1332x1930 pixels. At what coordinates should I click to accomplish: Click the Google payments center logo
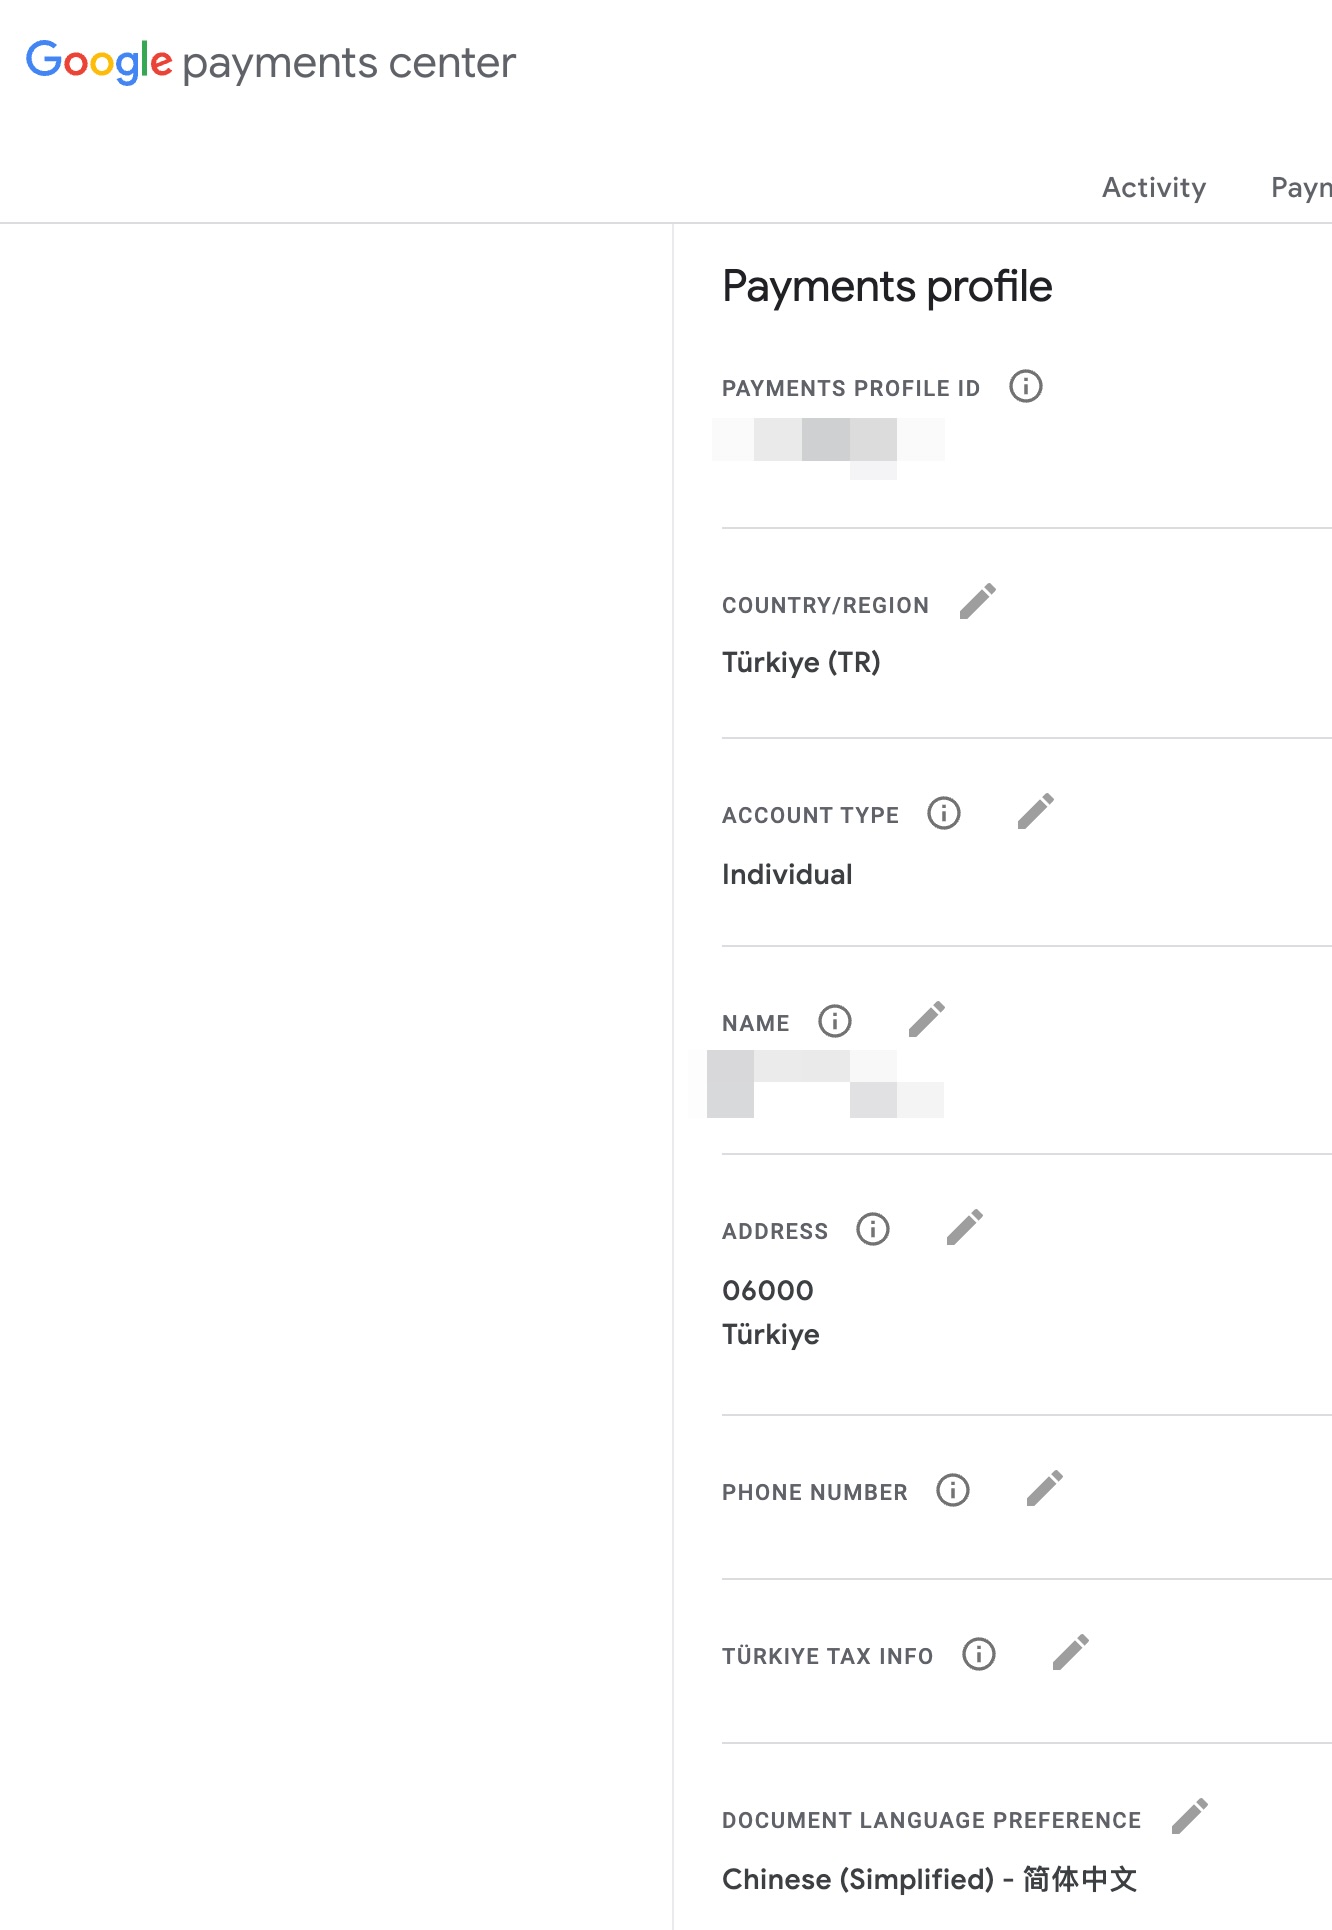(270, 62)
